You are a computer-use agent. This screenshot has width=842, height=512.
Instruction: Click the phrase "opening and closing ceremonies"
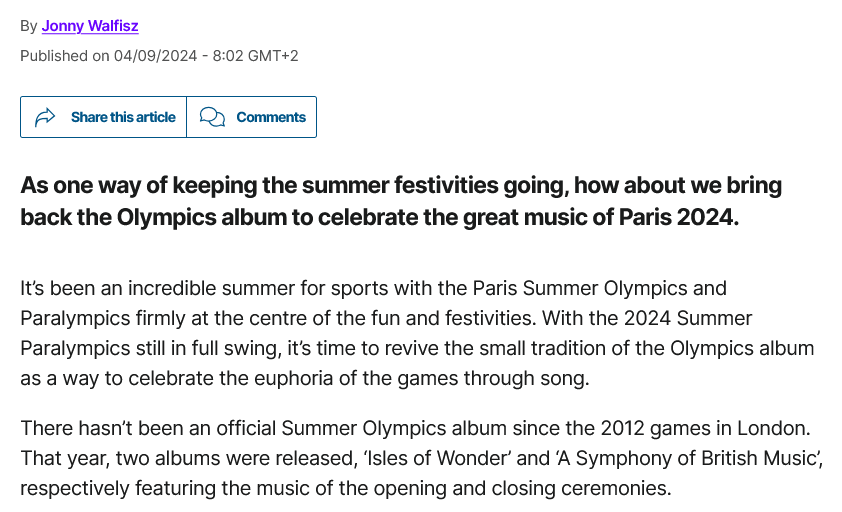(522, 488)
